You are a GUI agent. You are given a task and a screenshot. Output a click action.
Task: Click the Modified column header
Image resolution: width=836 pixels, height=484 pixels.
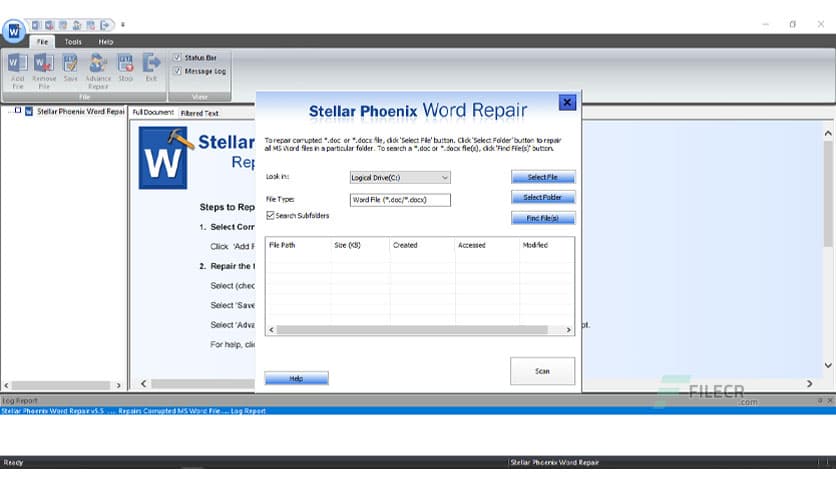[x=547, y=245]
